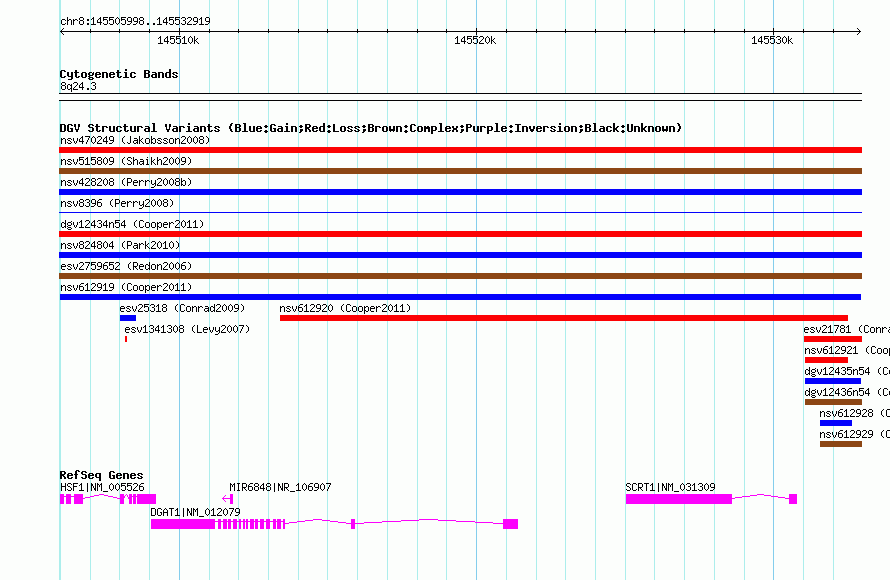This screenshot has width=890, height=580.
Task: Select the nsv824804 (Park2010) blue bar
Action: [x=460, y=255]
